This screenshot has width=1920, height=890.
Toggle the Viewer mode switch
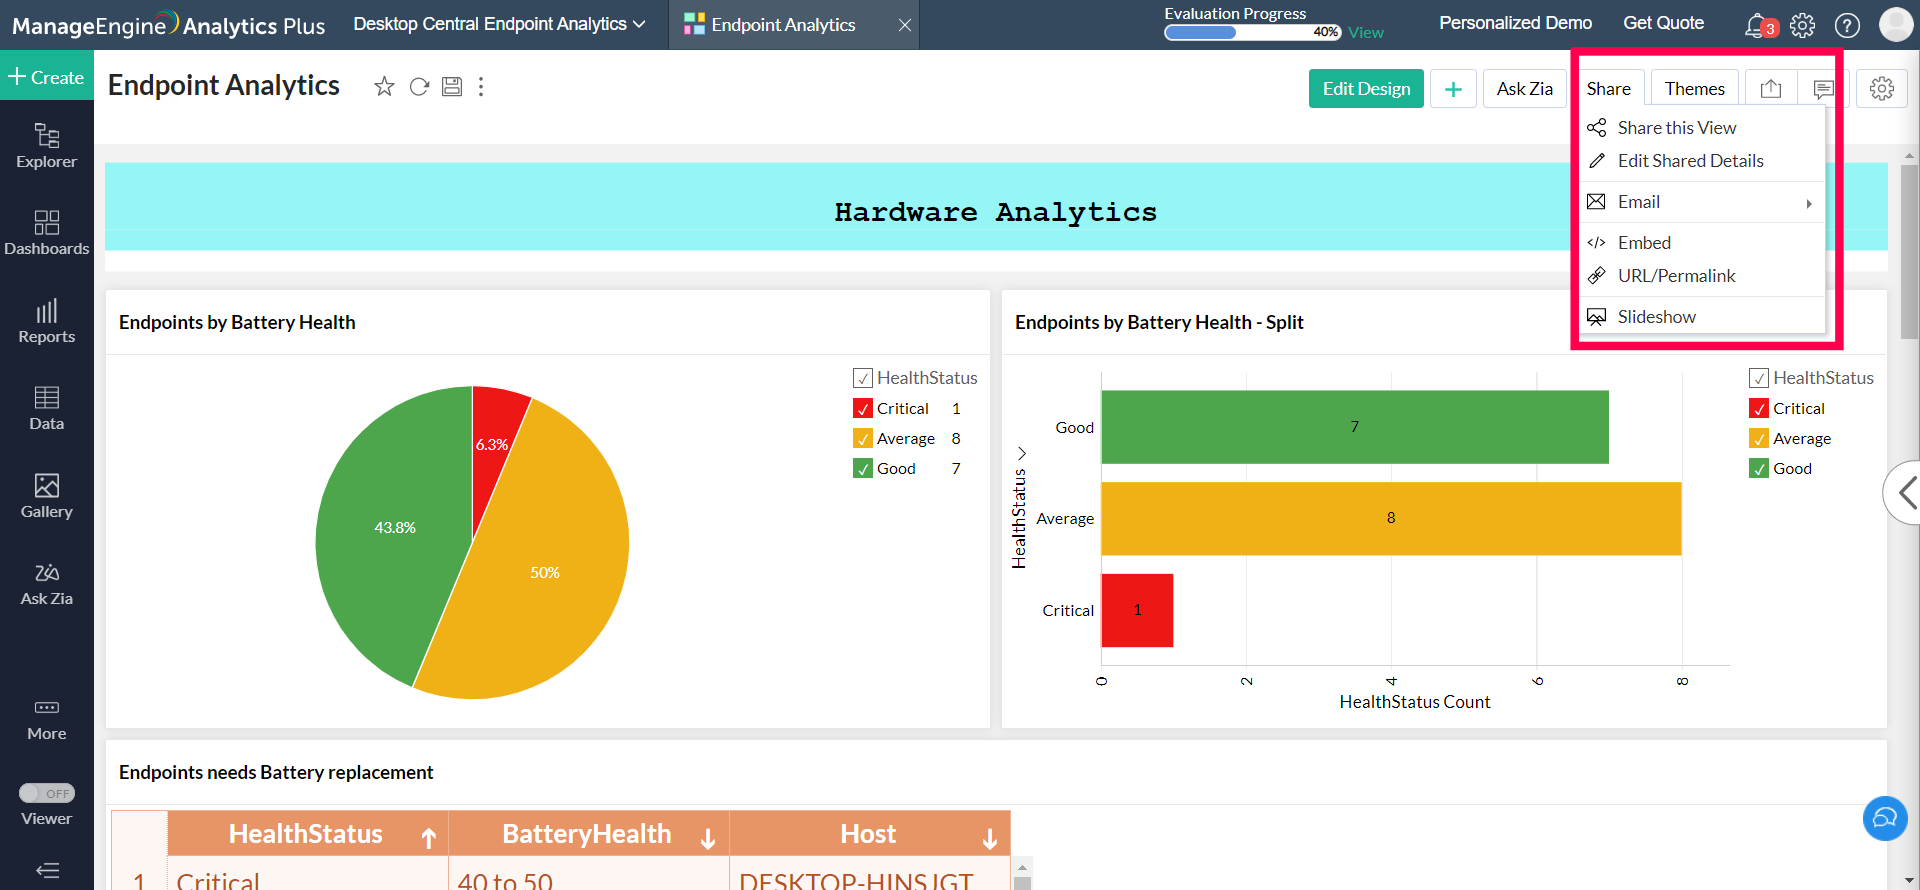(x=47, y=793)
